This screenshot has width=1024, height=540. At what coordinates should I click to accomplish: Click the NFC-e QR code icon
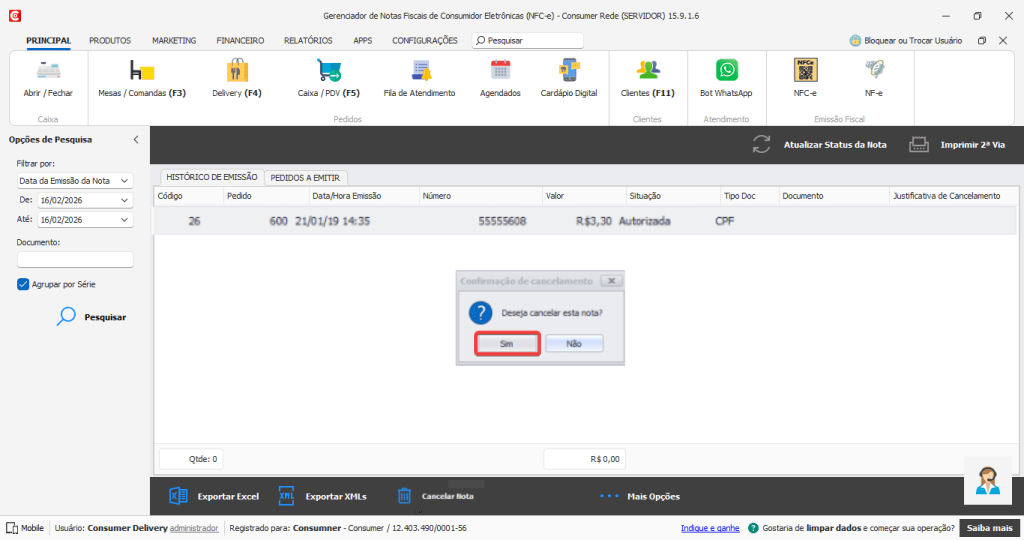805,70
